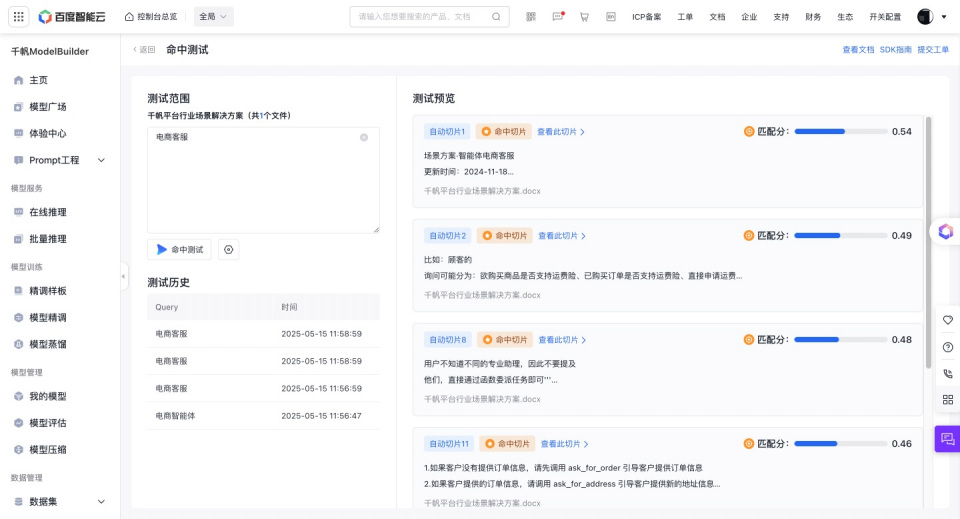View slice link for 自动切片11
Image resolution: width=960 pixels, height=519 pixels.
coord(564,444)
